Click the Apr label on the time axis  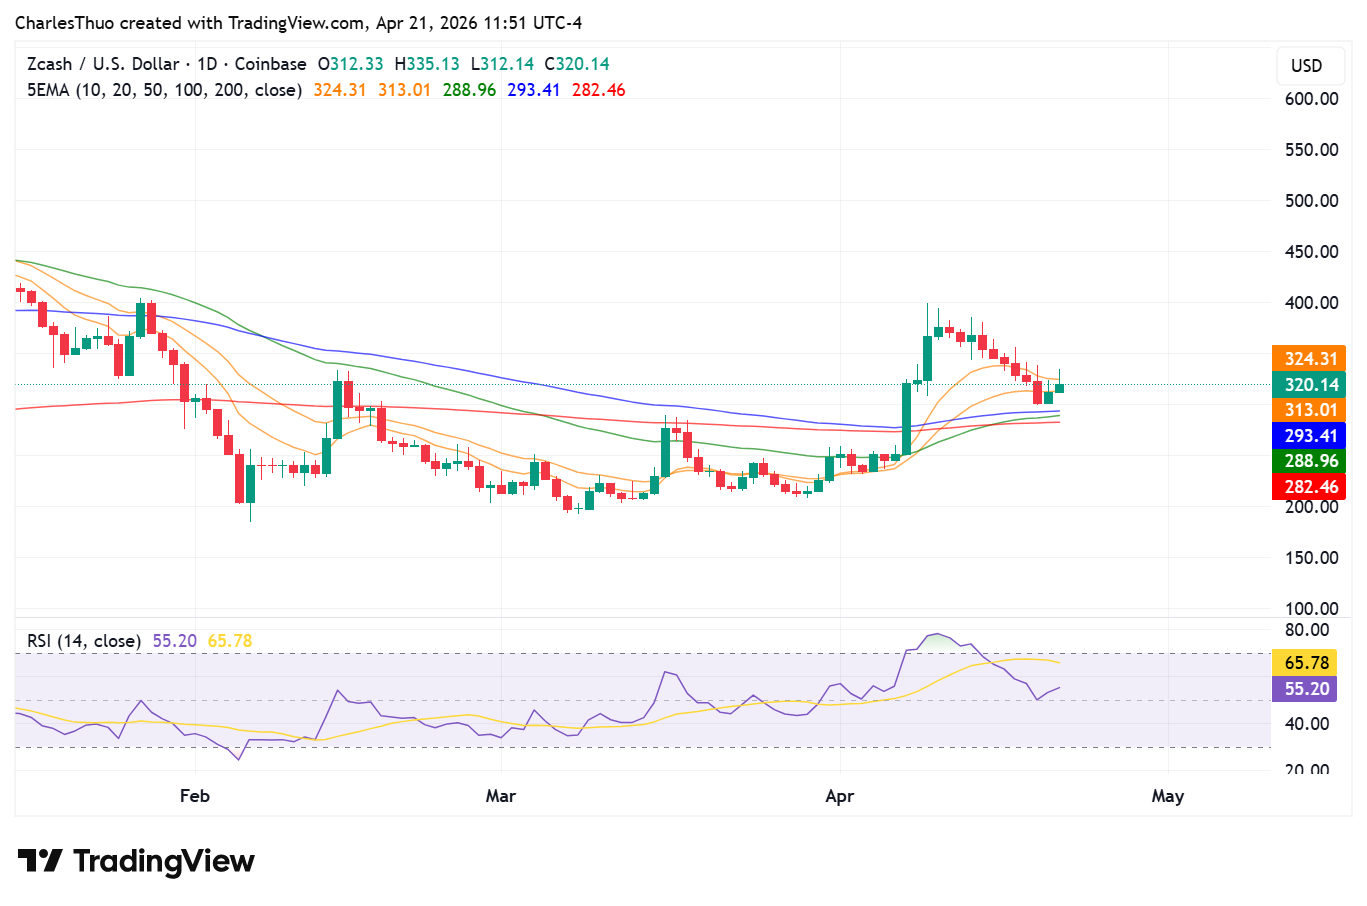coord(839,796)
